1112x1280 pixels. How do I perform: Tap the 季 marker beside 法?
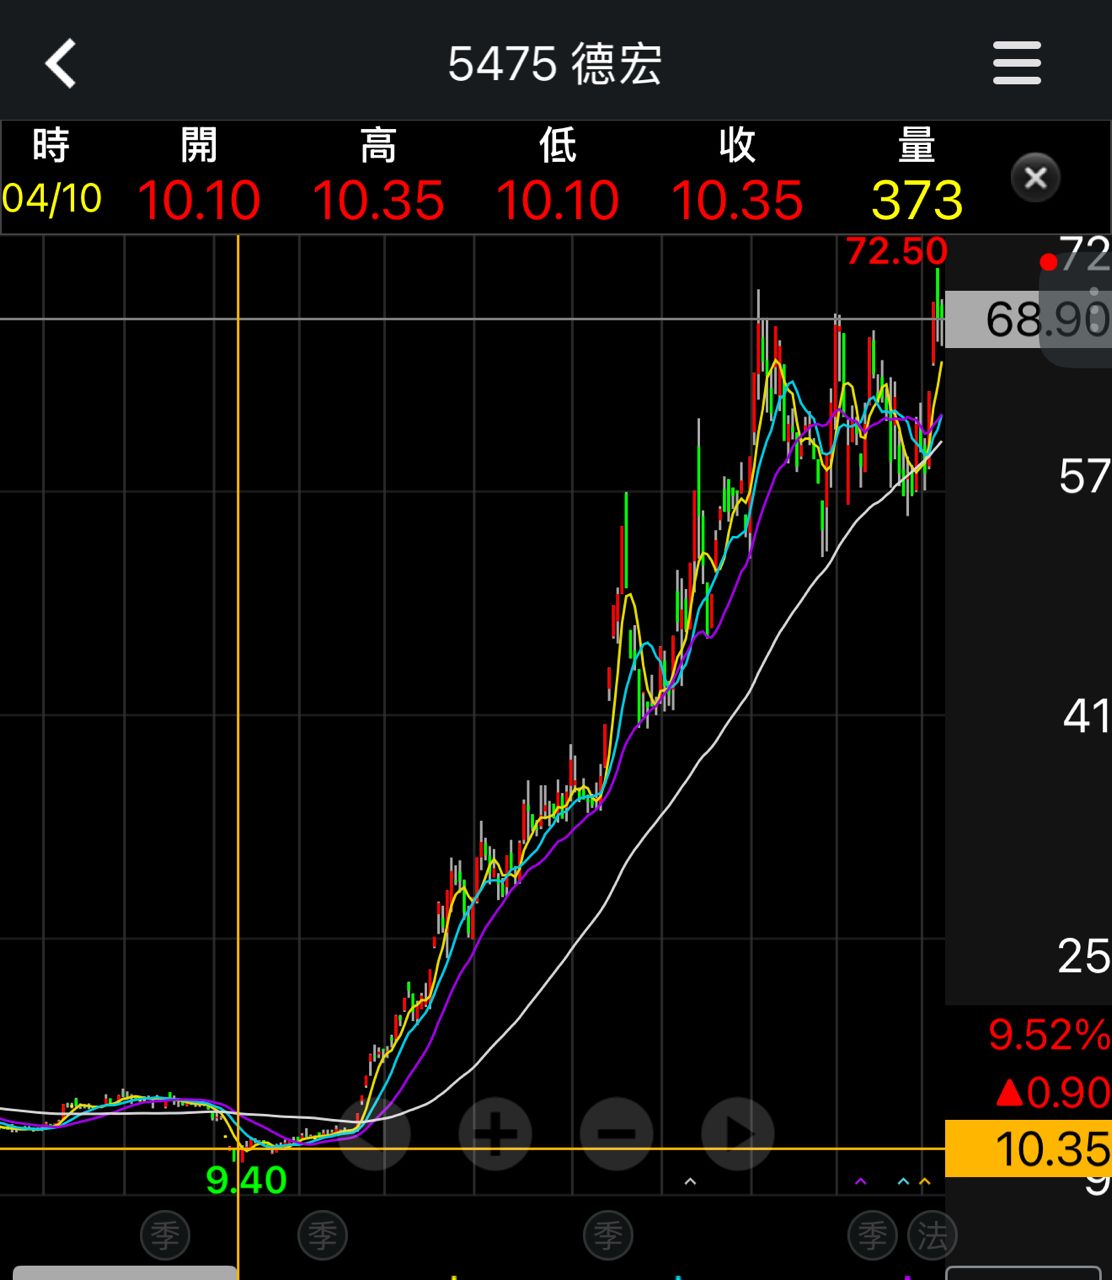tap(873, 1236)
